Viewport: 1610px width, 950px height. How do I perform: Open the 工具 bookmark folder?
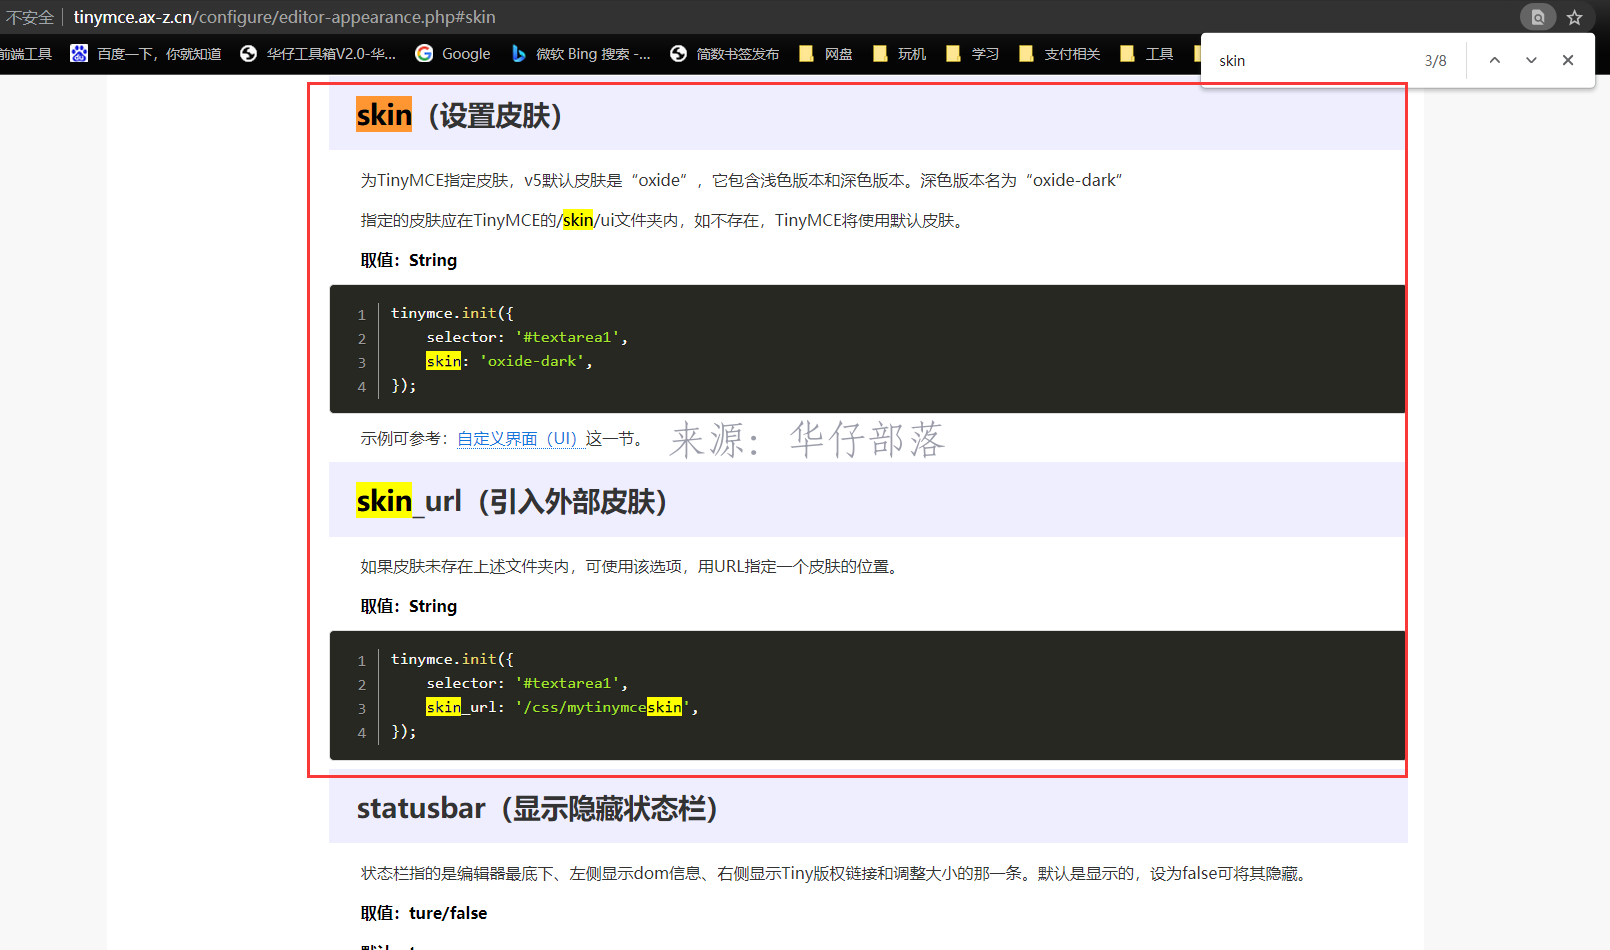click(1146, 54)
